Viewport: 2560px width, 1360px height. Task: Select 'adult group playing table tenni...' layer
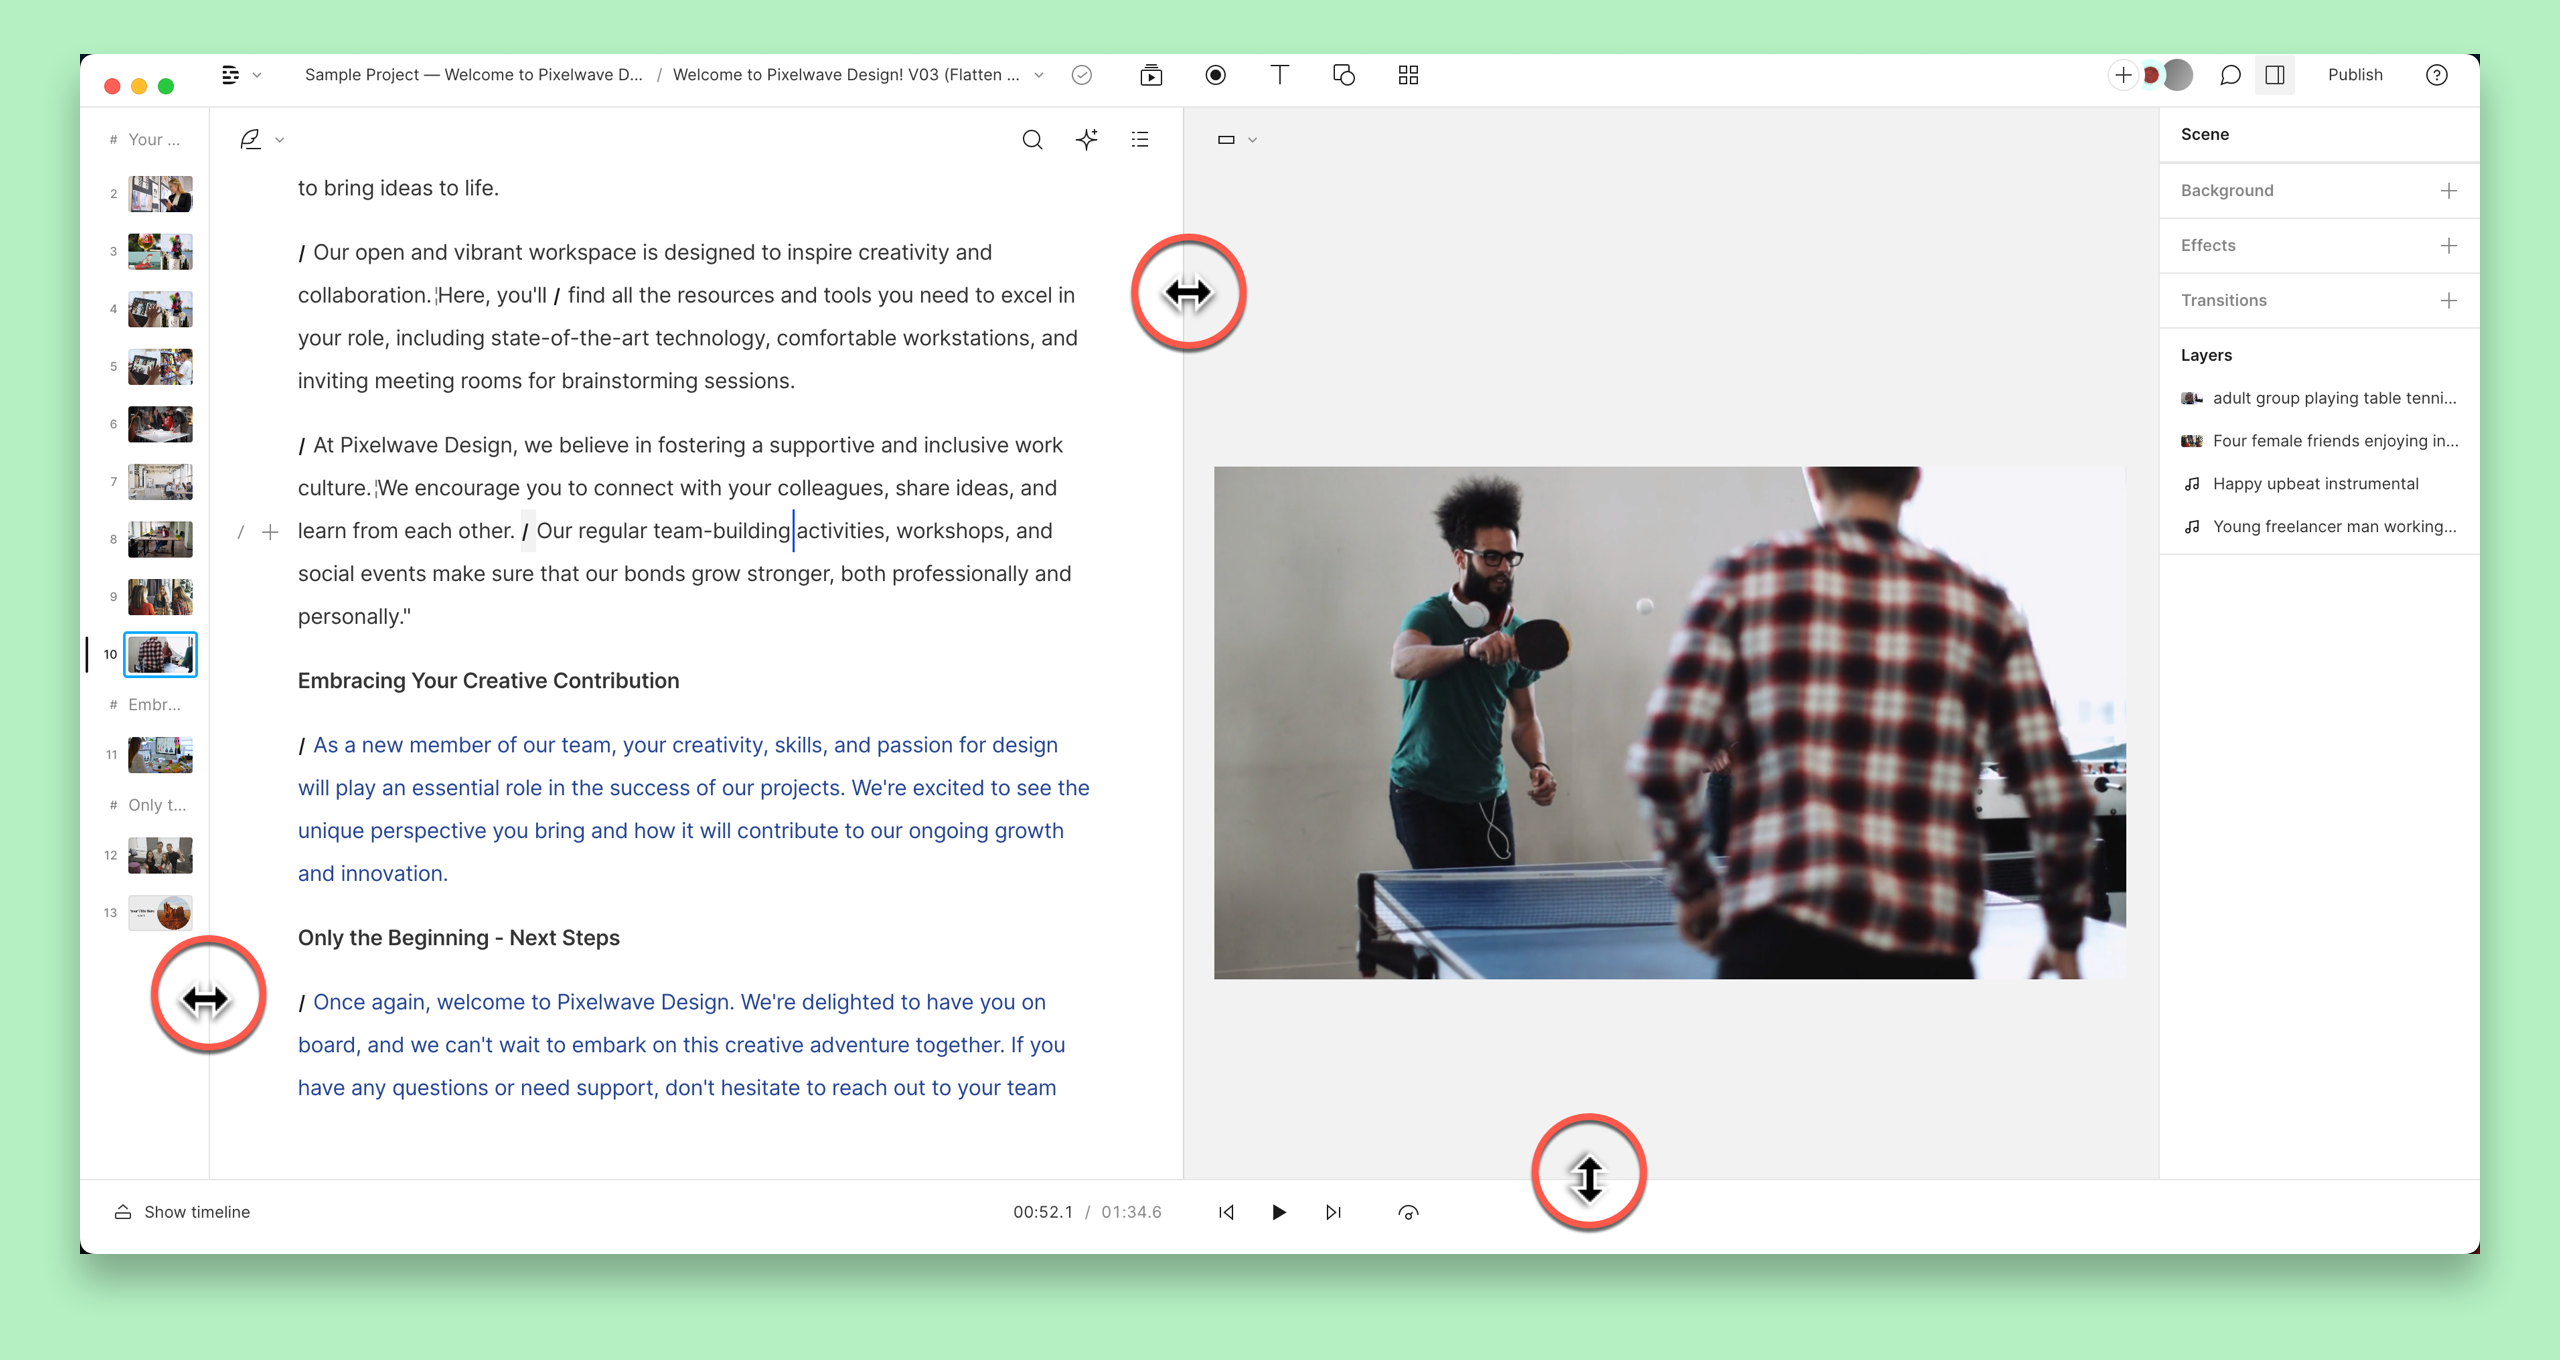[2319, 398]
